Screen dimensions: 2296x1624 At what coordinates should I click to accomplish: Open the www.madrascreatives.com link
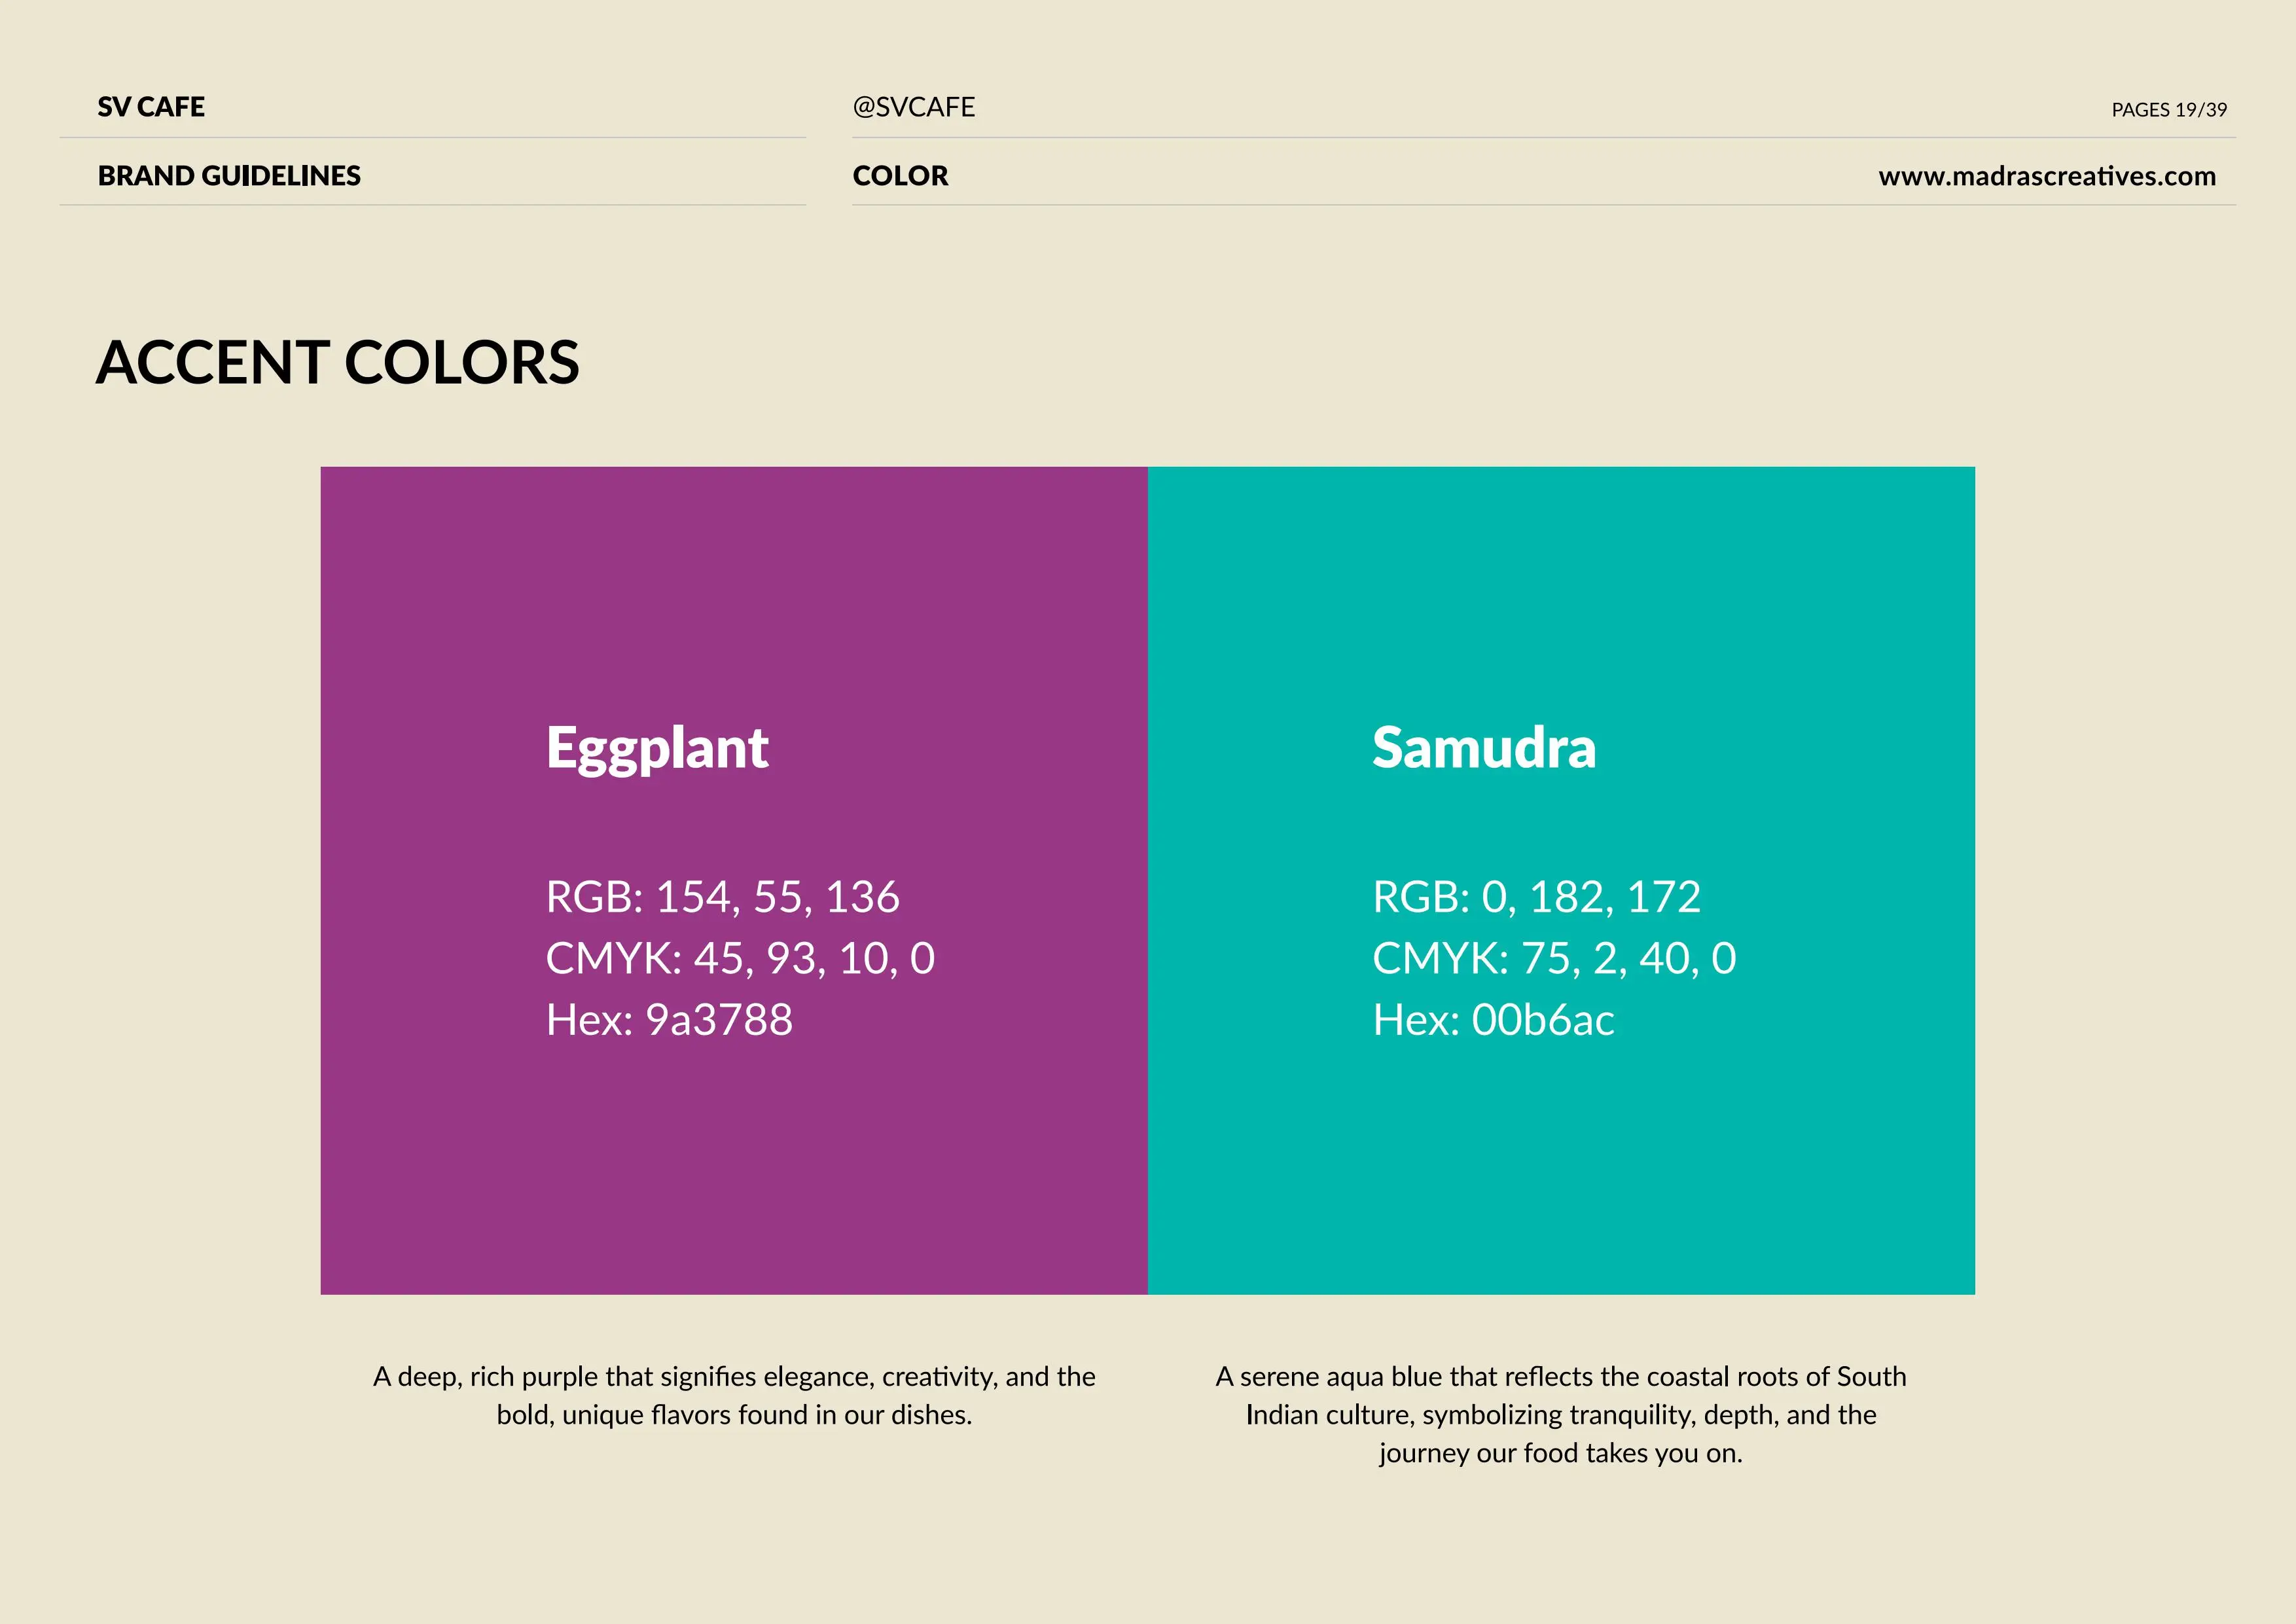click(2046, 176)
